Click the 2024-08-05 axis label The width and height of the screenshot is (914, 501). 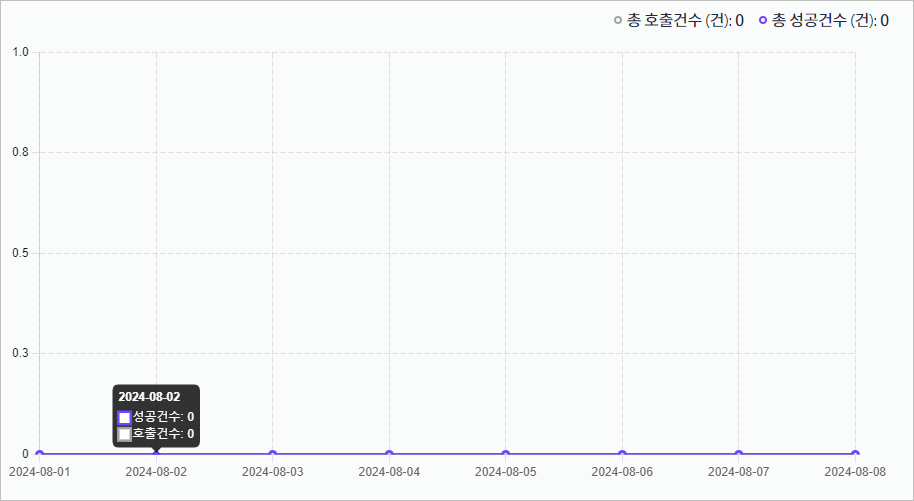[x=506, y=472]
